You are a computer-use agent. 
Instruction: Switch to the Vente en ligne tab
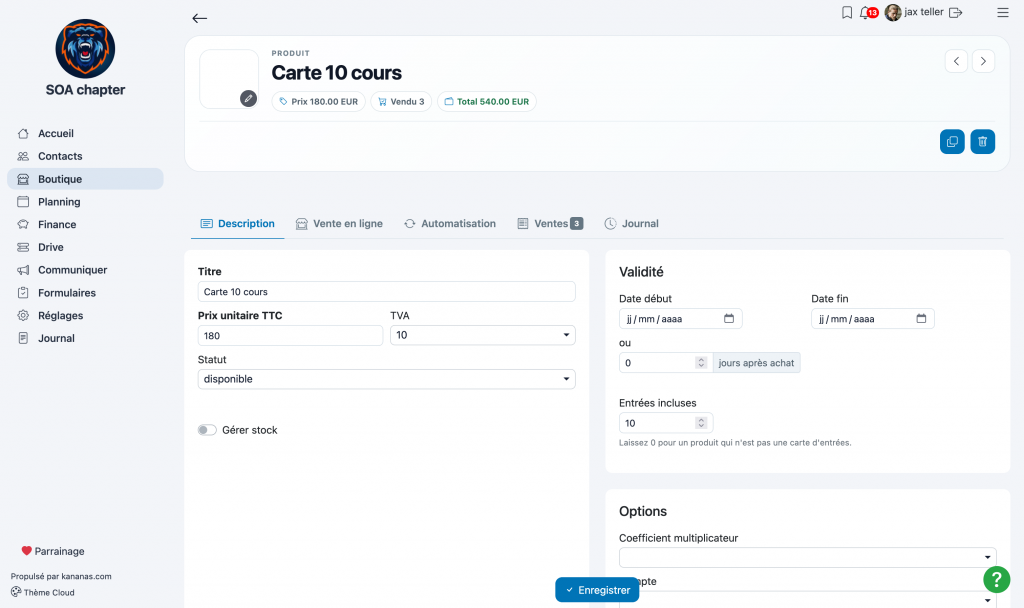[x=339, y=223]
